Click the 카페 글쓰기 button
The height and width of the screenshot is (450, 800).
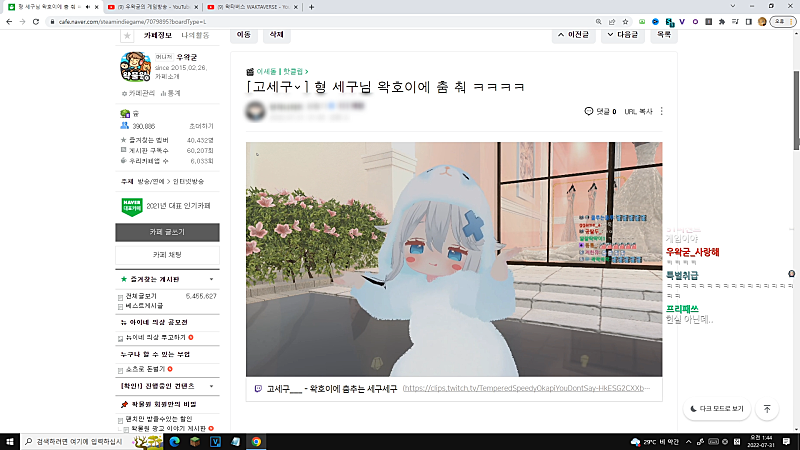tap(167, 232)
